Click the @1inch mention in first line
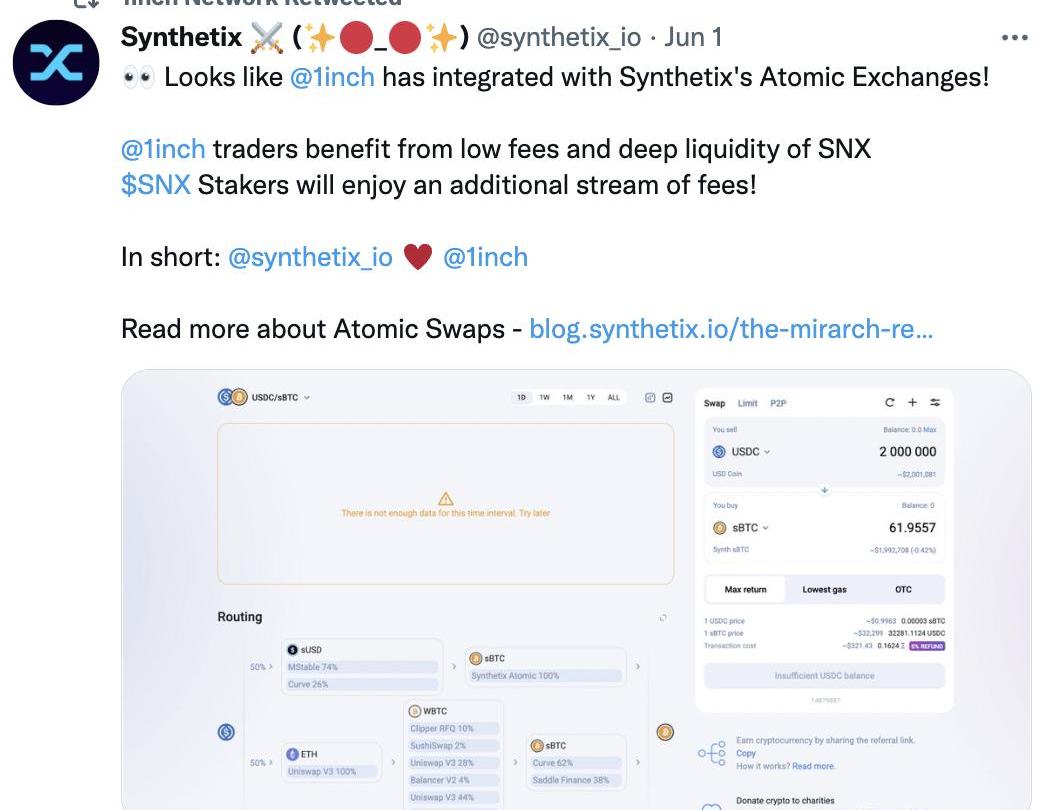1060x810 pixels. (x=332, y=77)
